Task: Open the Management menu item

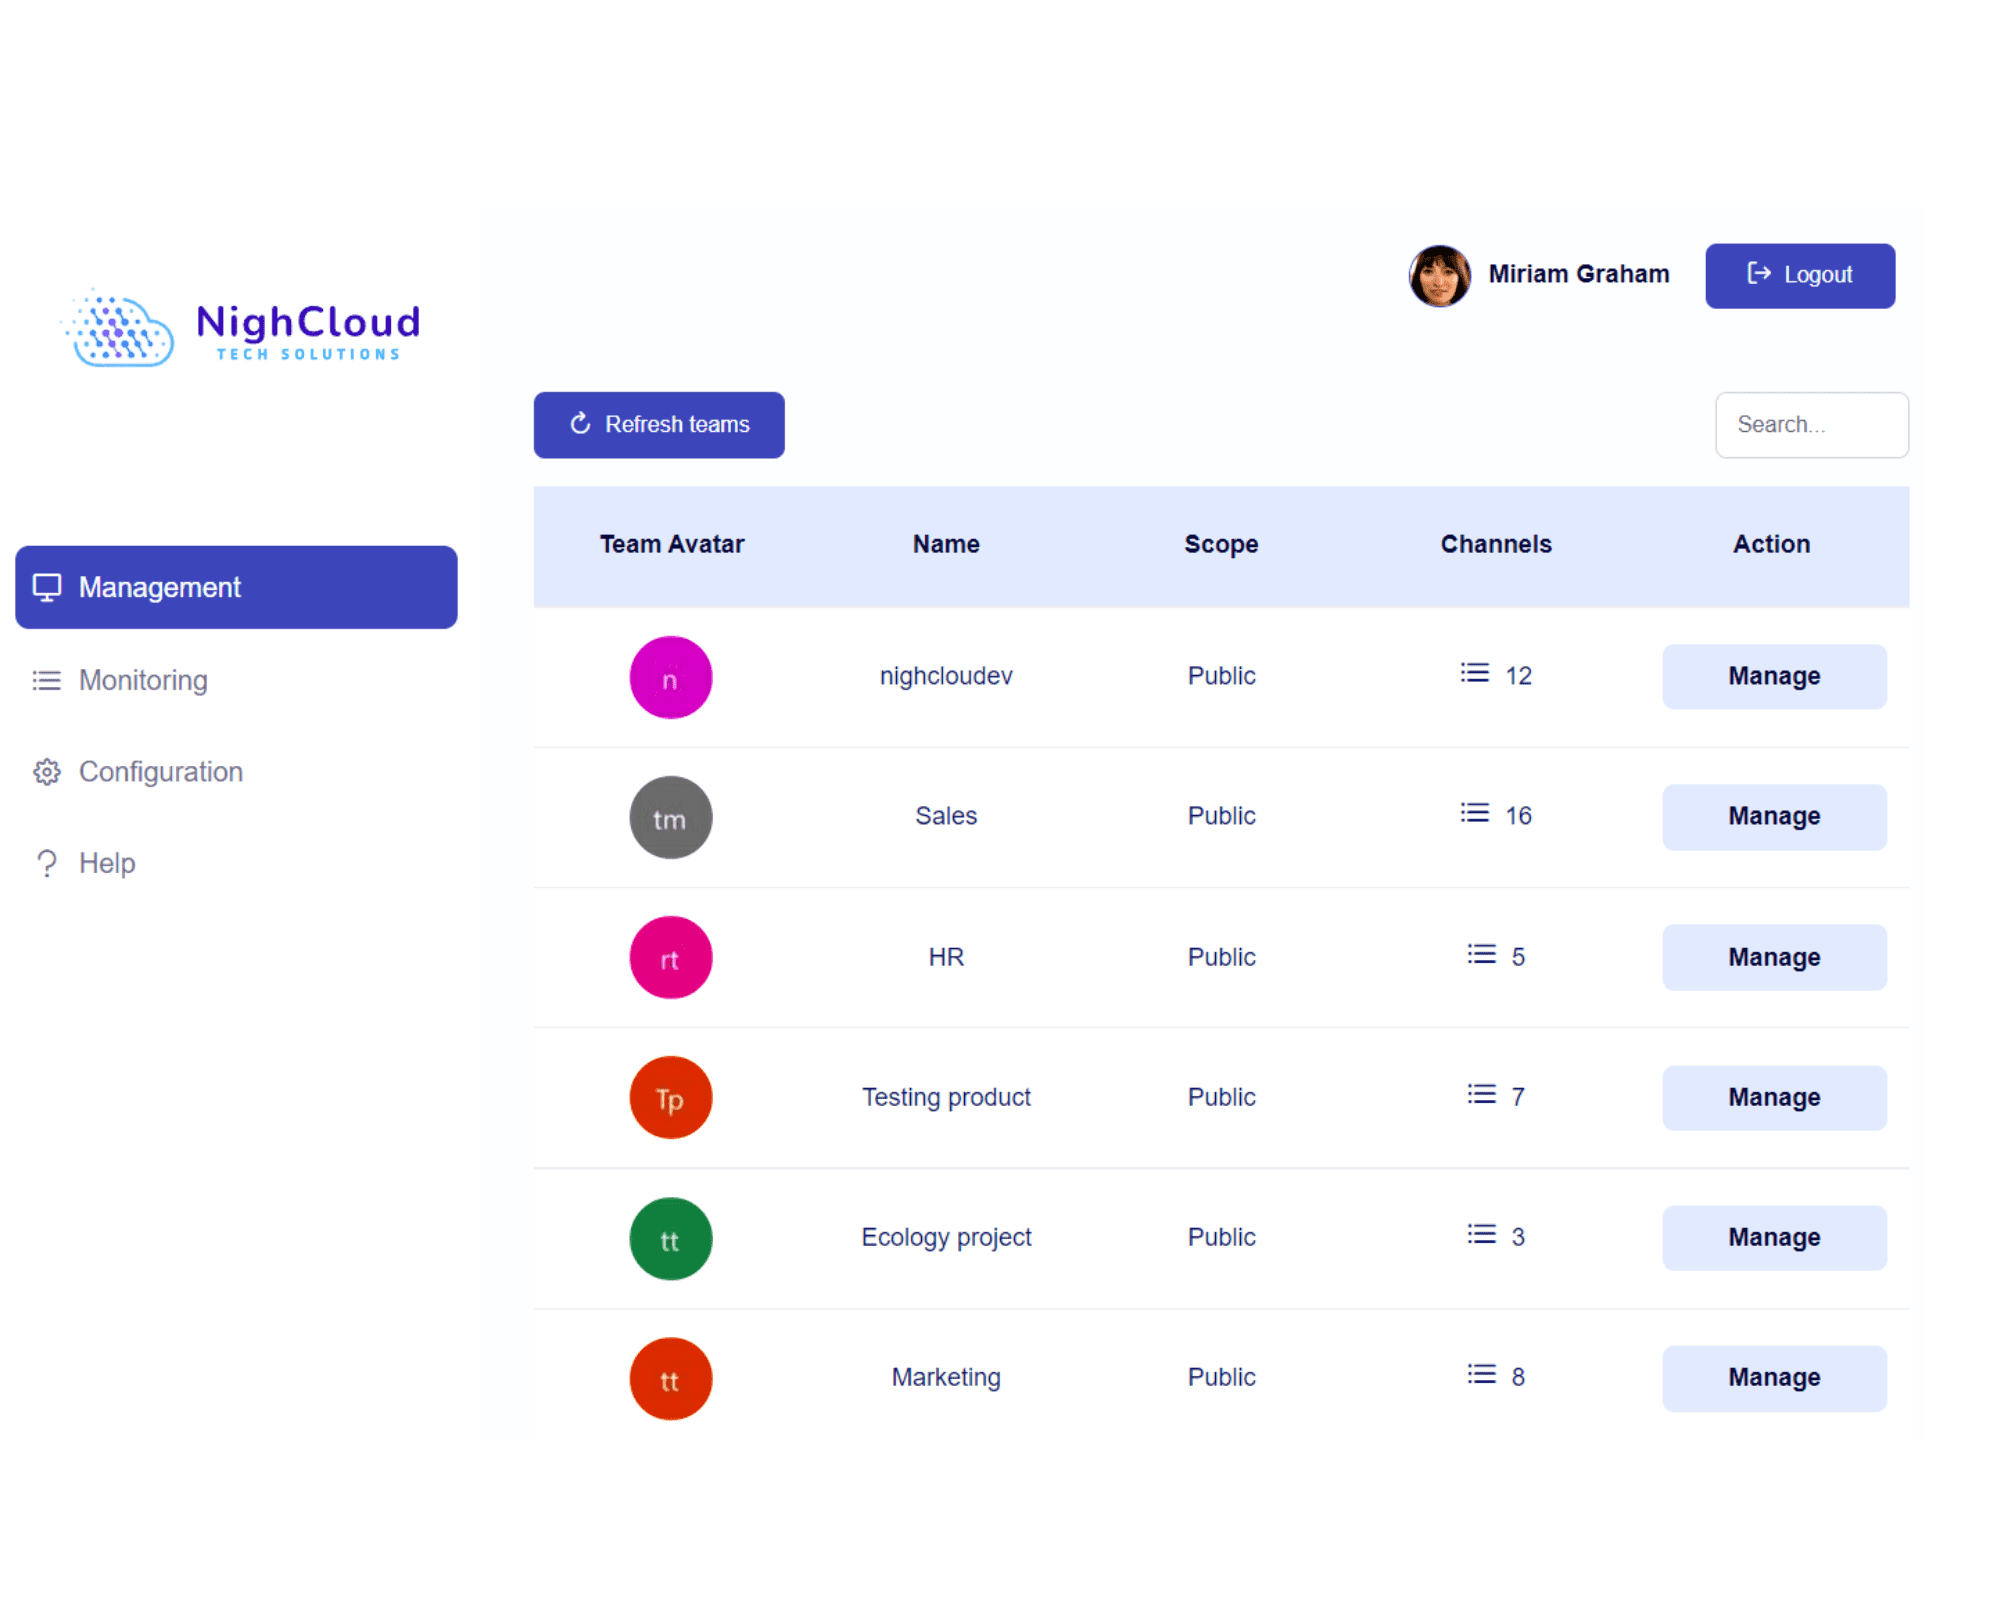Action: pyautogui.click(x=236, y=587)
